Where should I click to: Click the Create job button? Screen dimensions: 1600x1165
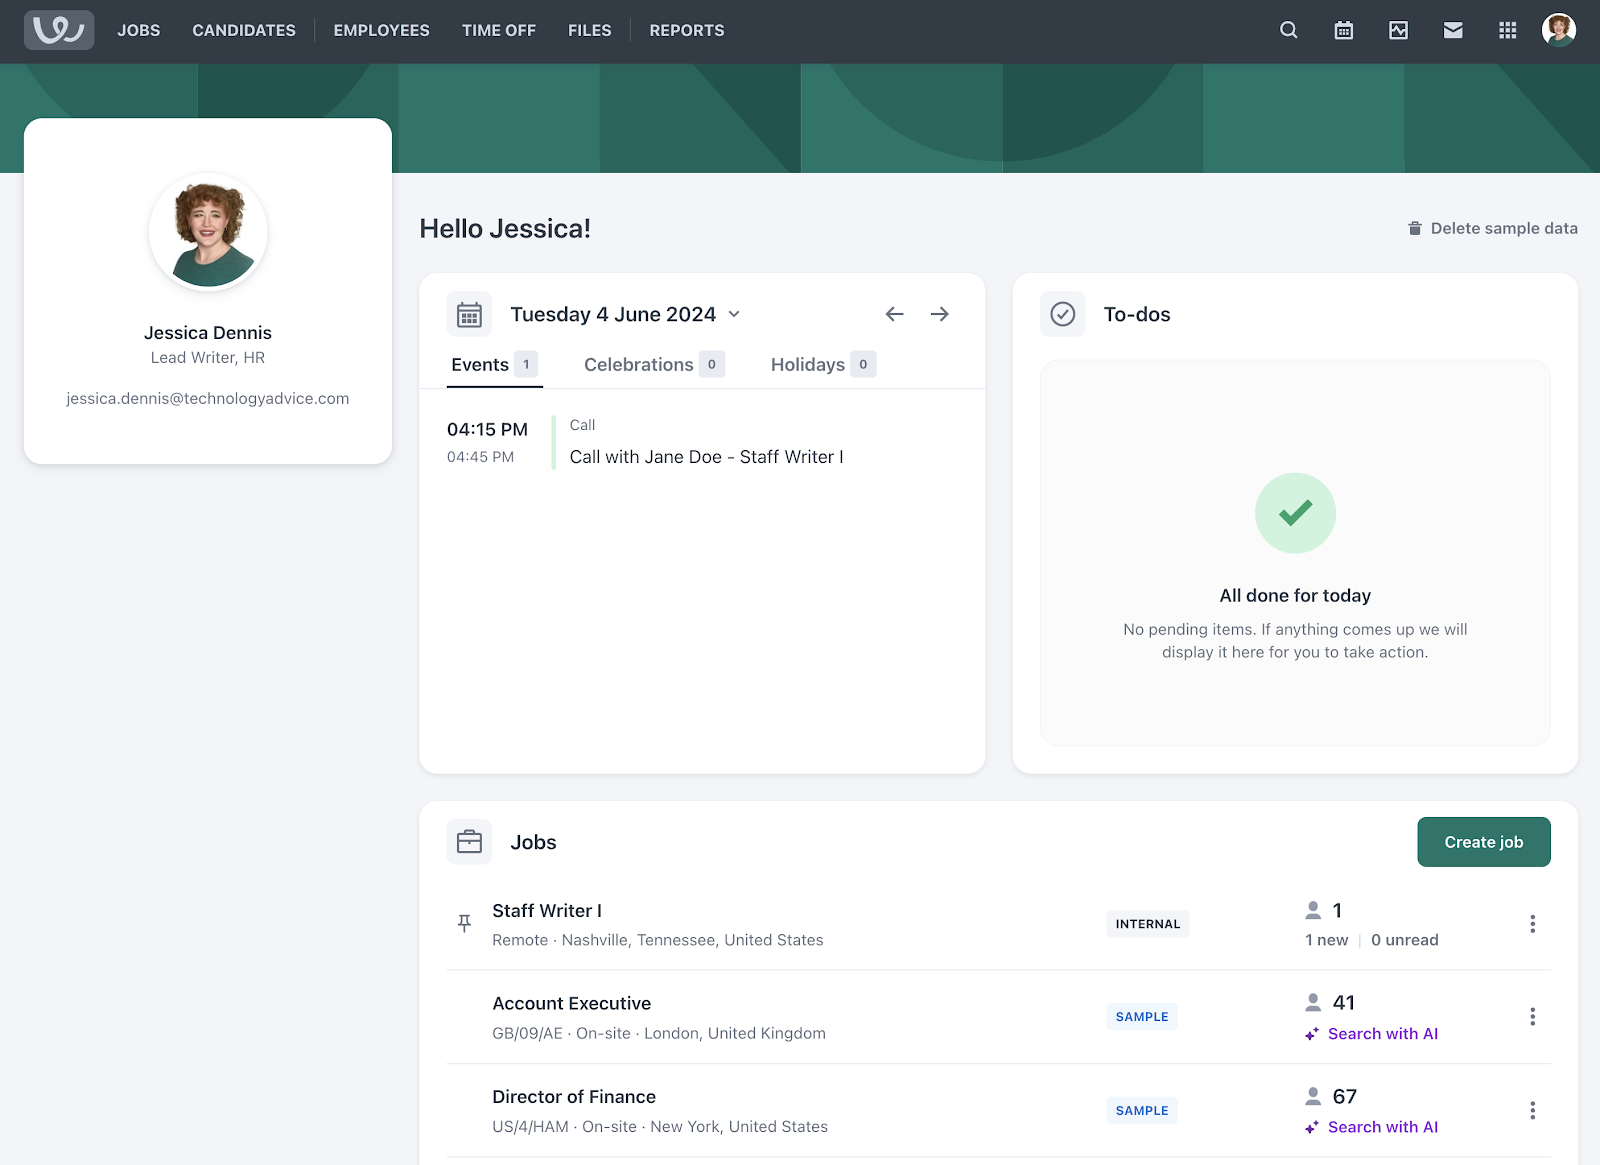point(1484,842)
